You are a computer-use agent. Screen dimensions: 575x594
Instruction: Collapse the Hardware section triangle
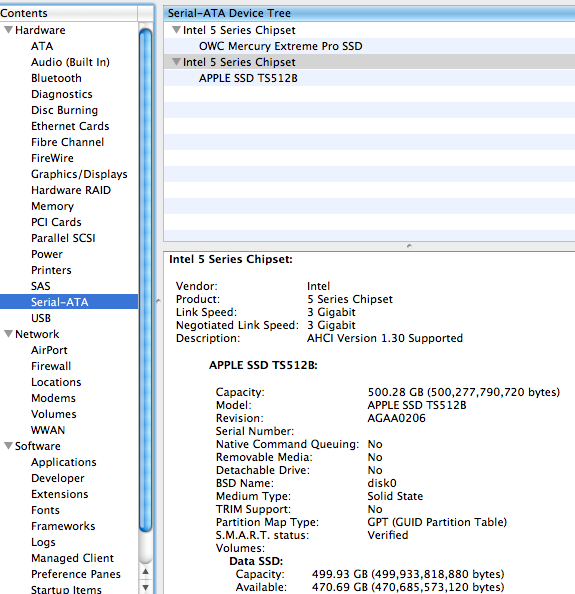click(x=8, y=30)
